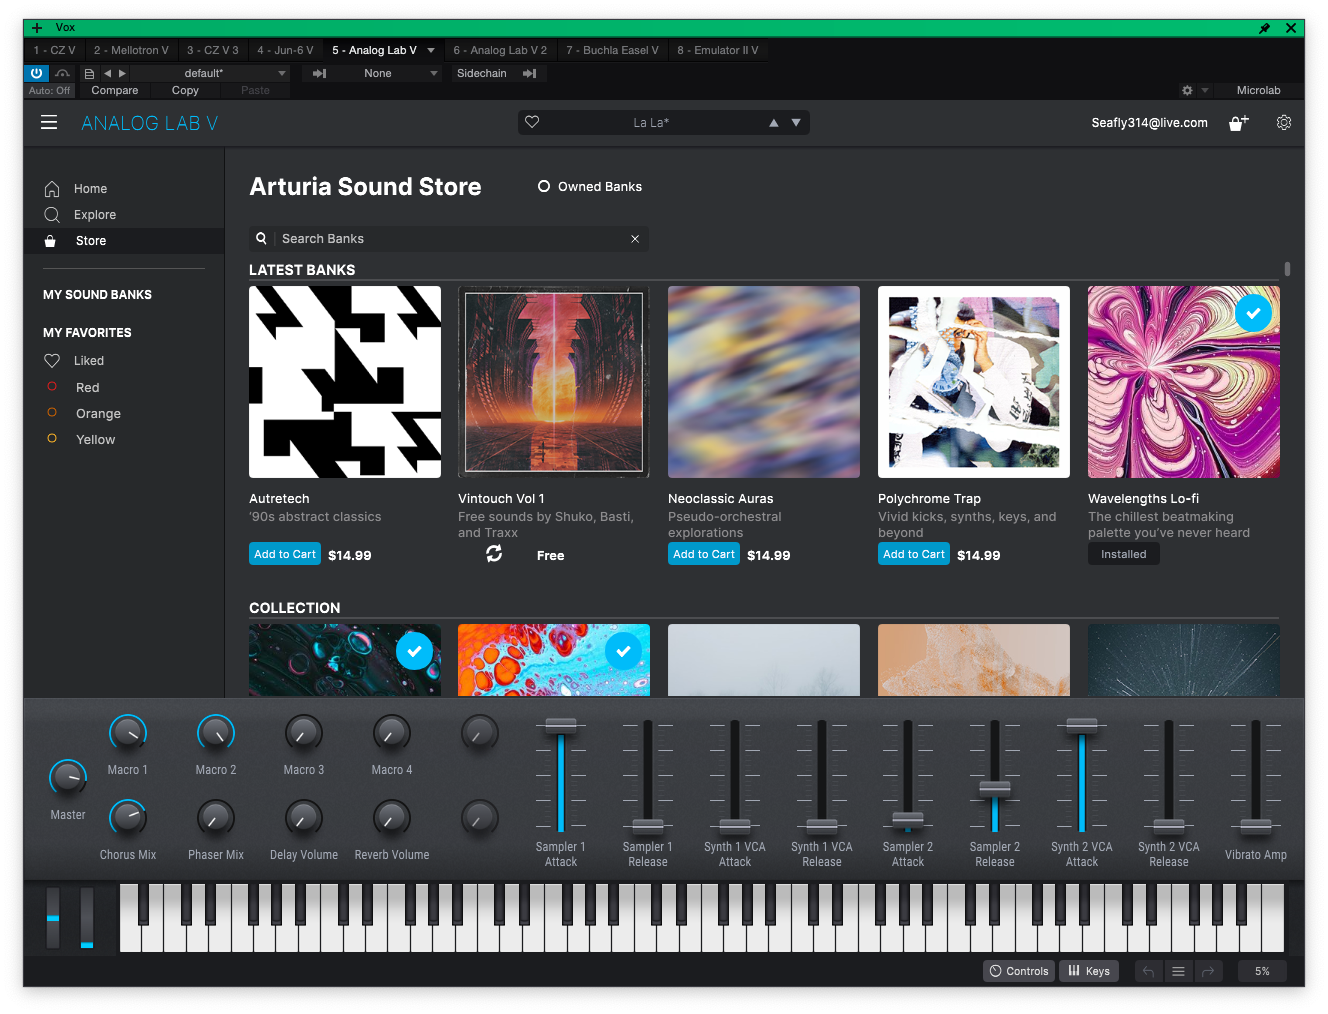Go to previous preset arrow in host bar

pos(107,73)
